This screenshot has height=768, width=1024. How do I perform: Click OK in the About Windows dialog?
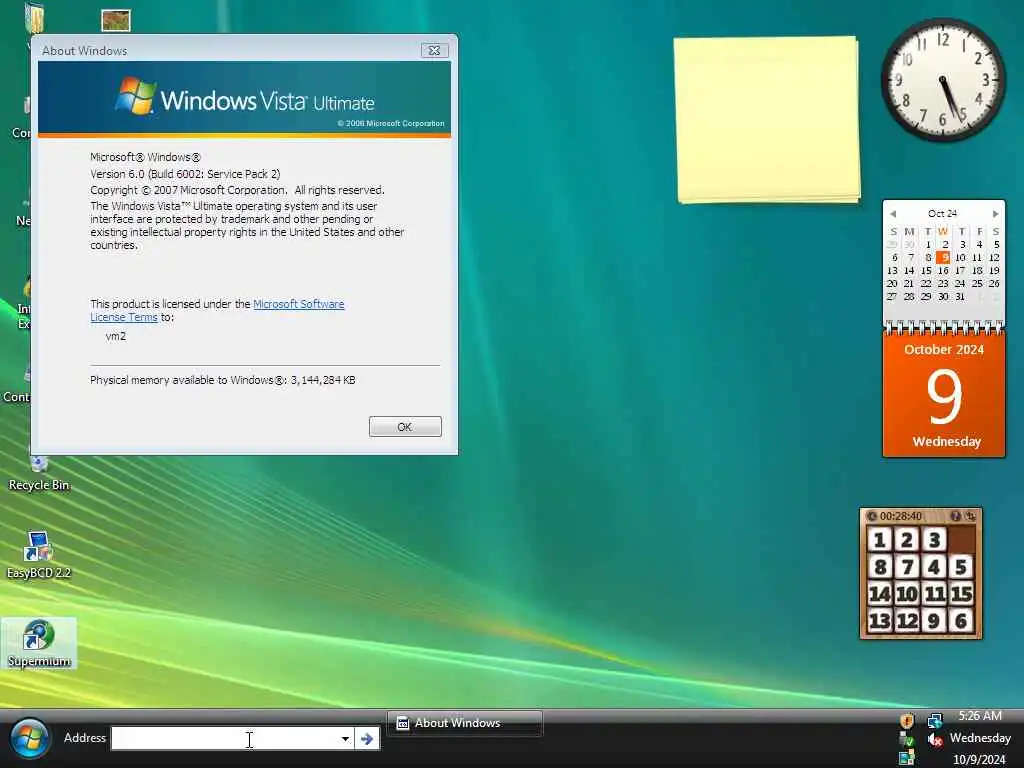point(405,426)
